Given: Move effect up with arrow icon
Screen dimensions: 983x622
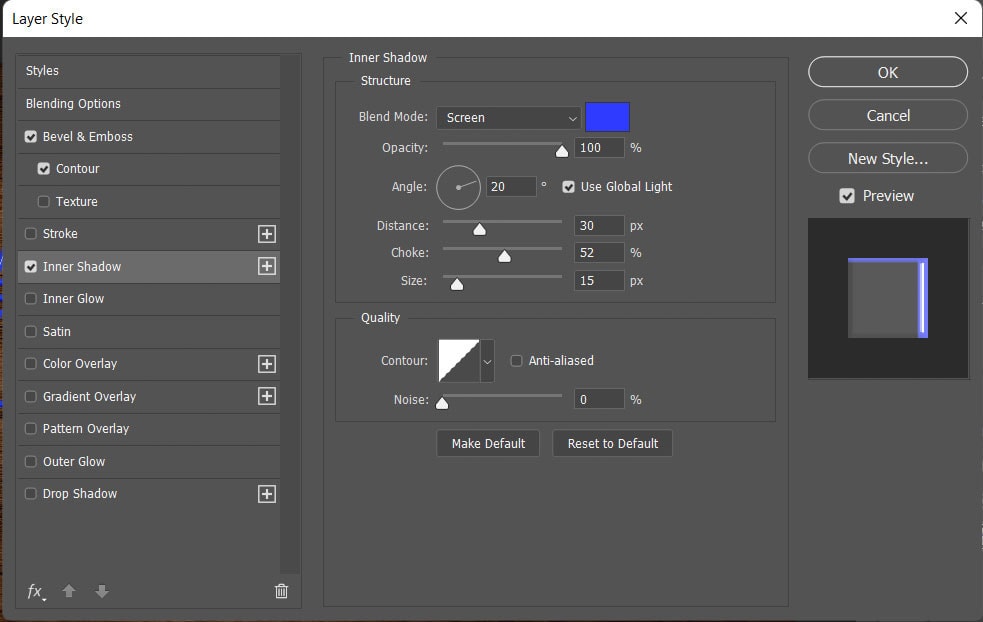Looking at the screenshot, I should point(69,591).
